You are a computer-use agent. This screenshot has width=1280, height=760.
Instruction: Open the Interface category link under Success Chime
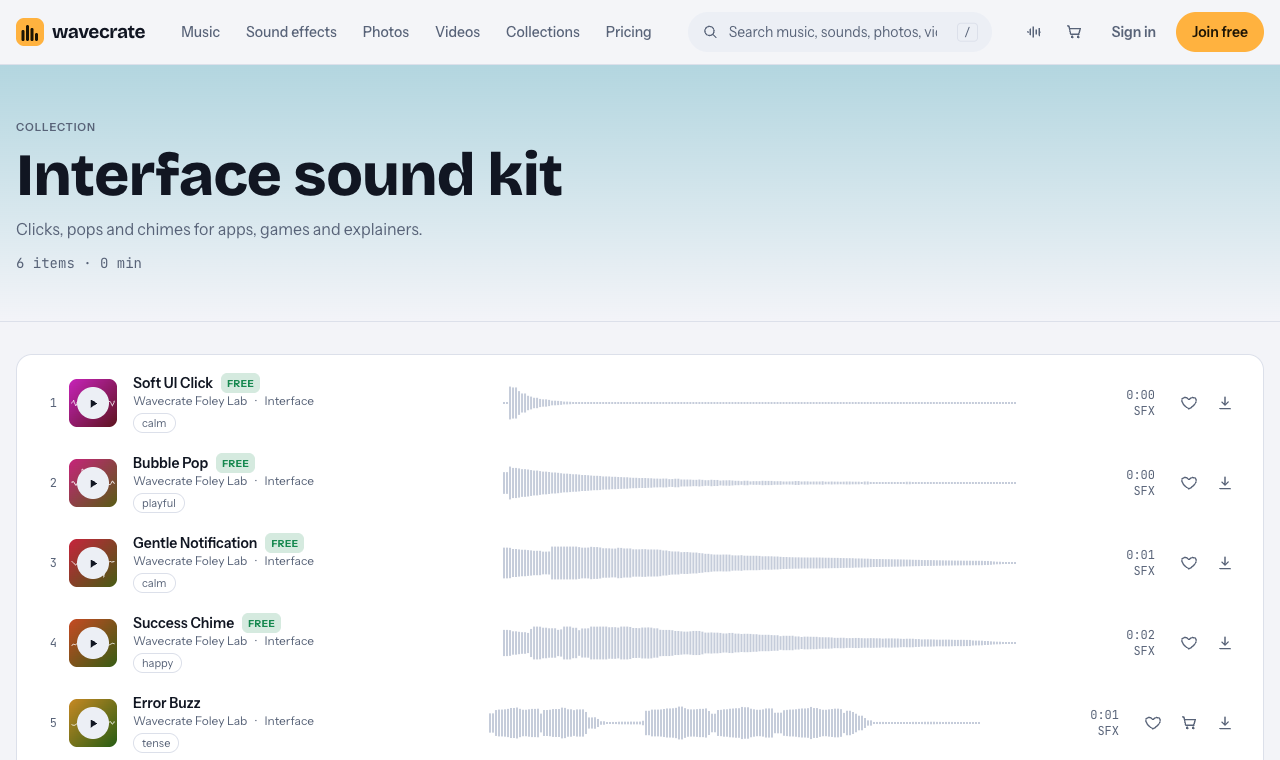click(289, 641)
